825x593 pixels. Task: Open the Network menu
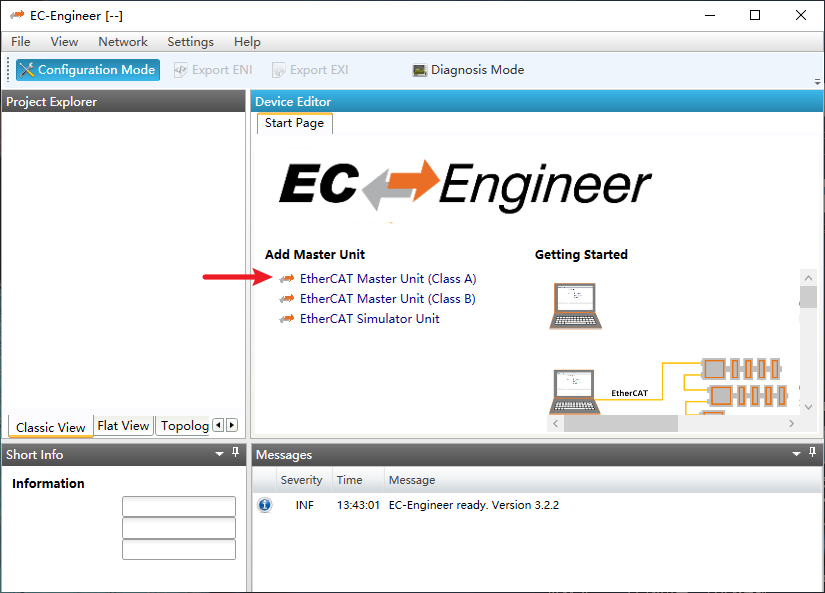click(123, 42)
